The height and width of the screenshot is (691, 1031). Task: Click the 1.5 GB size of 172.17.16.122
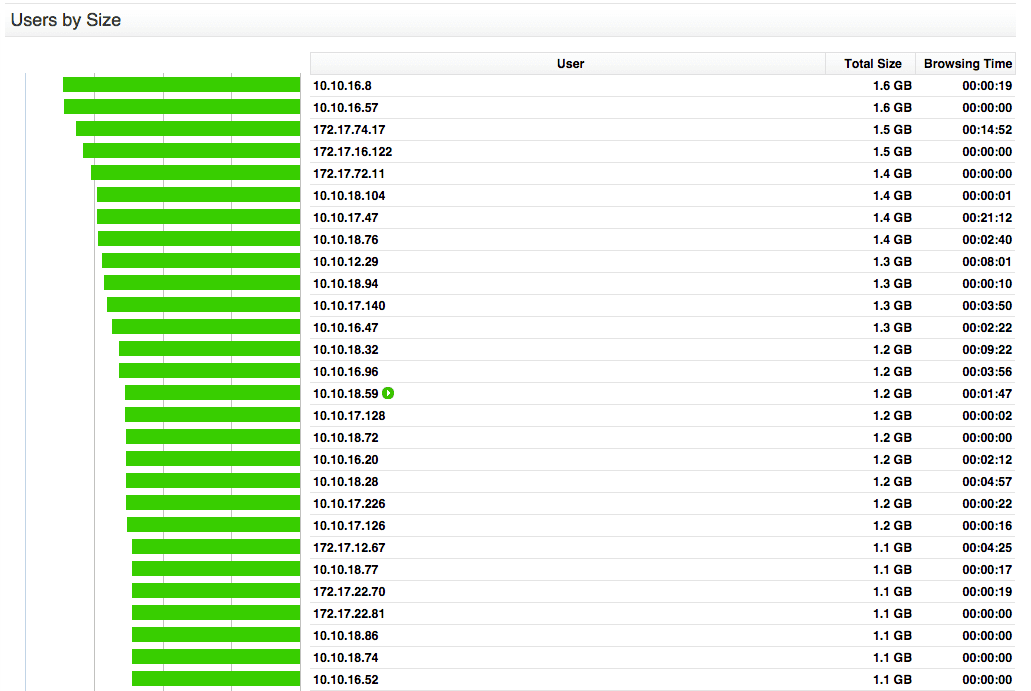click(892, 152)
